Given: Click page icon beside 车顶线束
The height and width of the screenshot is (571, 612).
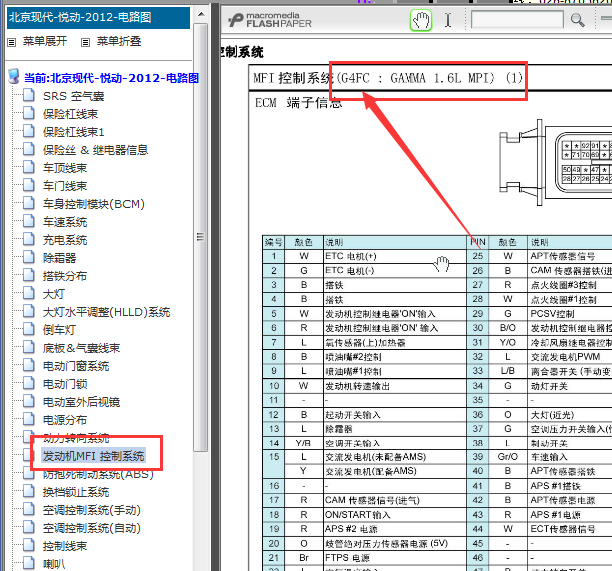Looking at the screenshot, I should (x=28, y=167).
